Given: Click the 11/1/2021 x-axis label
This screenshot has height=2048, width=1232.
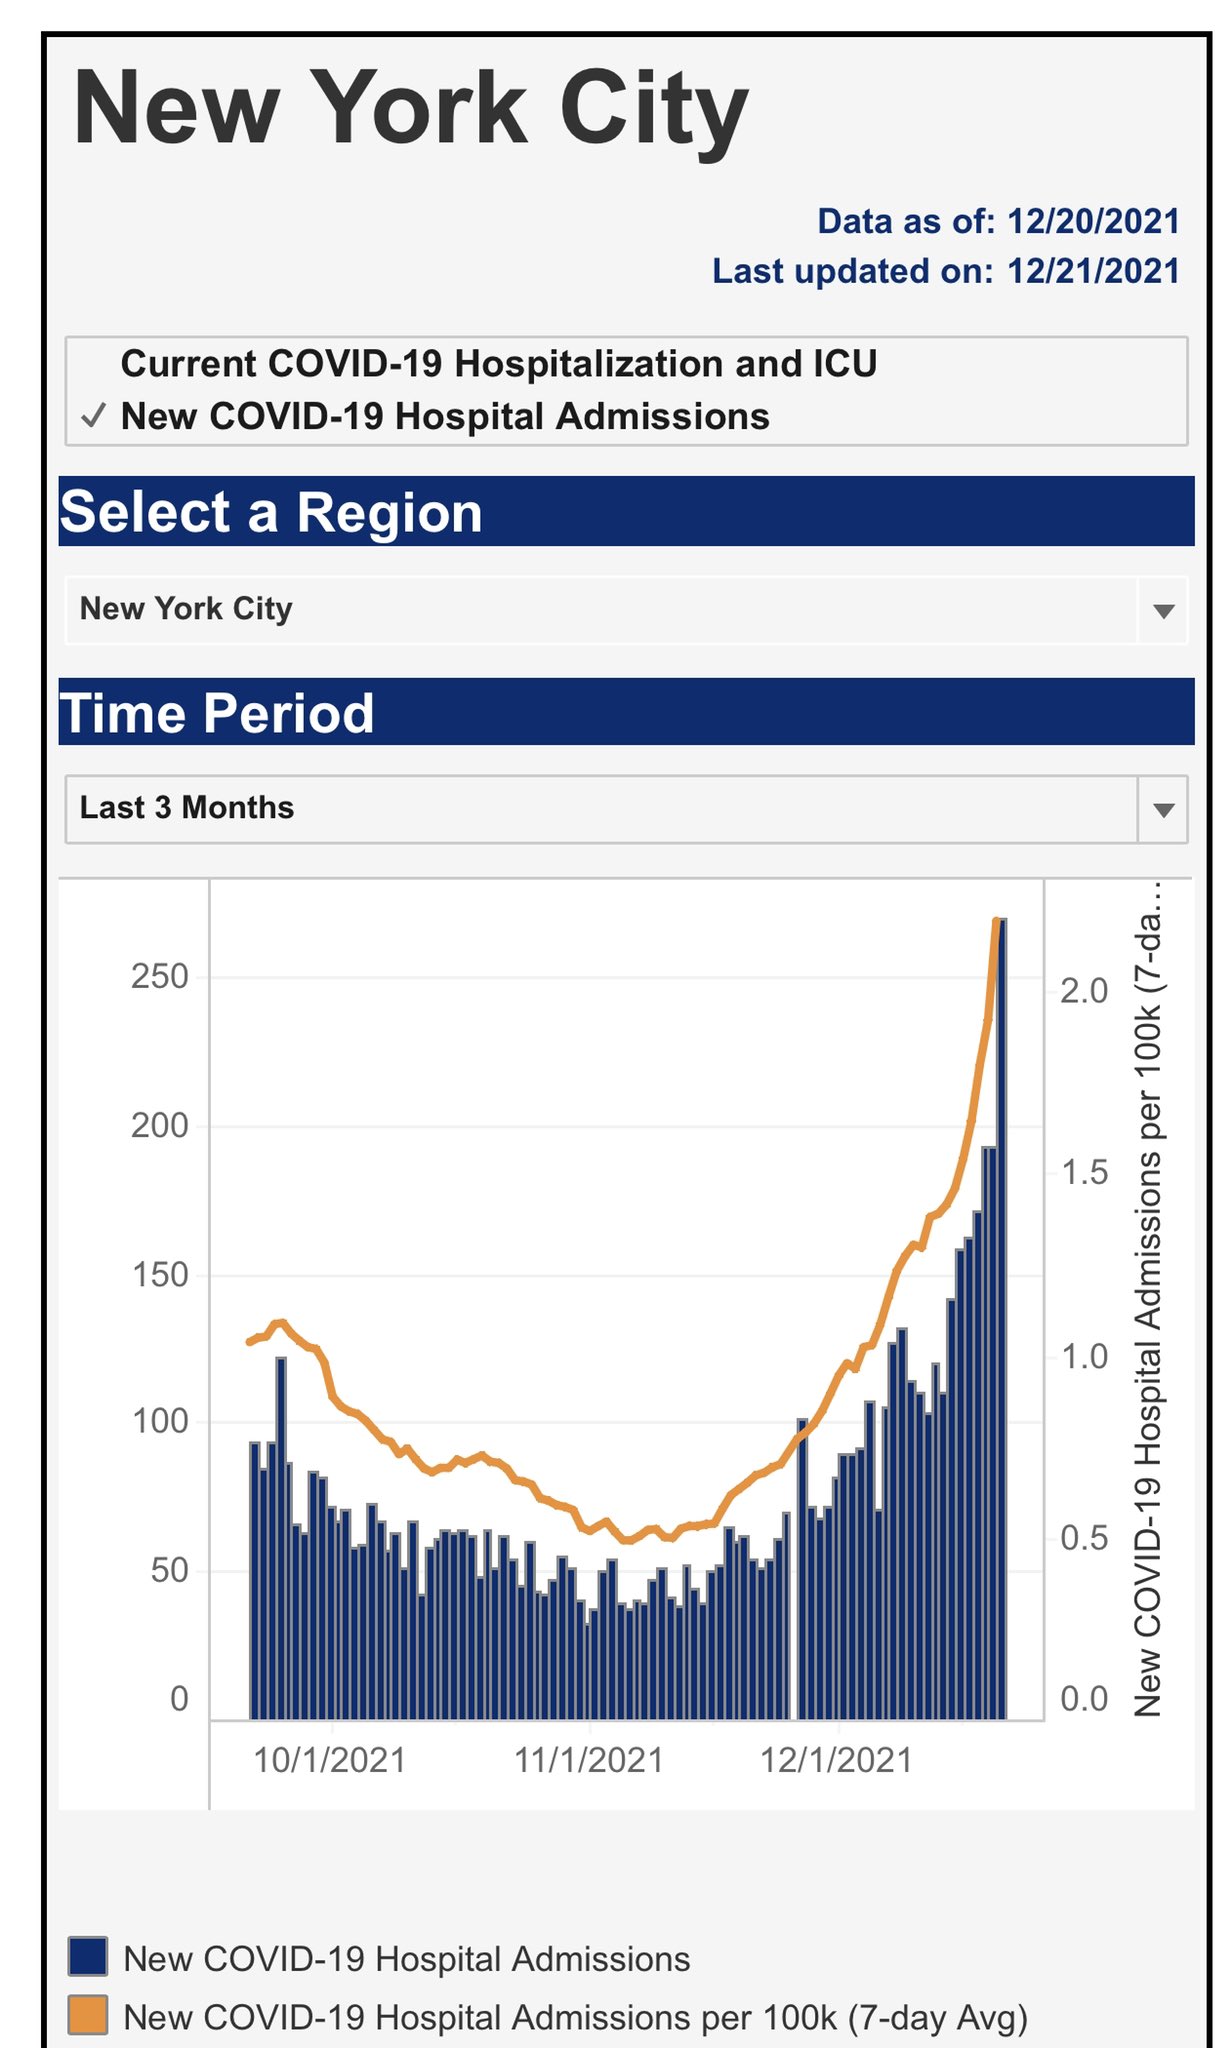Looking at the screenshot, I should pyautogui.click(x=589, y=1761).
